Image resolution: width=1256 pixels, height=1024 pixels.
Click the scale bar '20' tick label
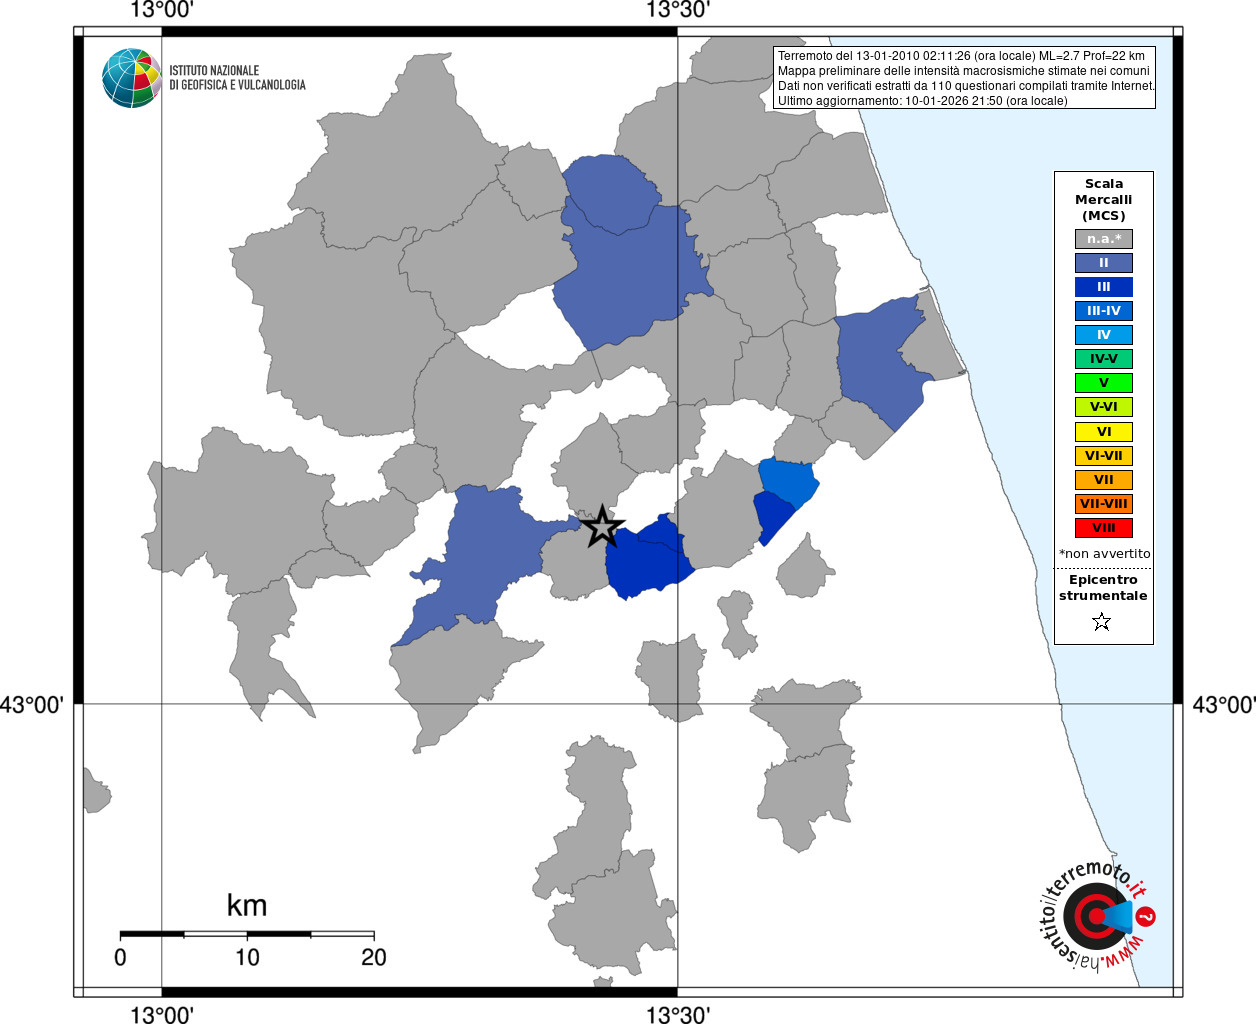pyautogui.click(x=374, y=957)
